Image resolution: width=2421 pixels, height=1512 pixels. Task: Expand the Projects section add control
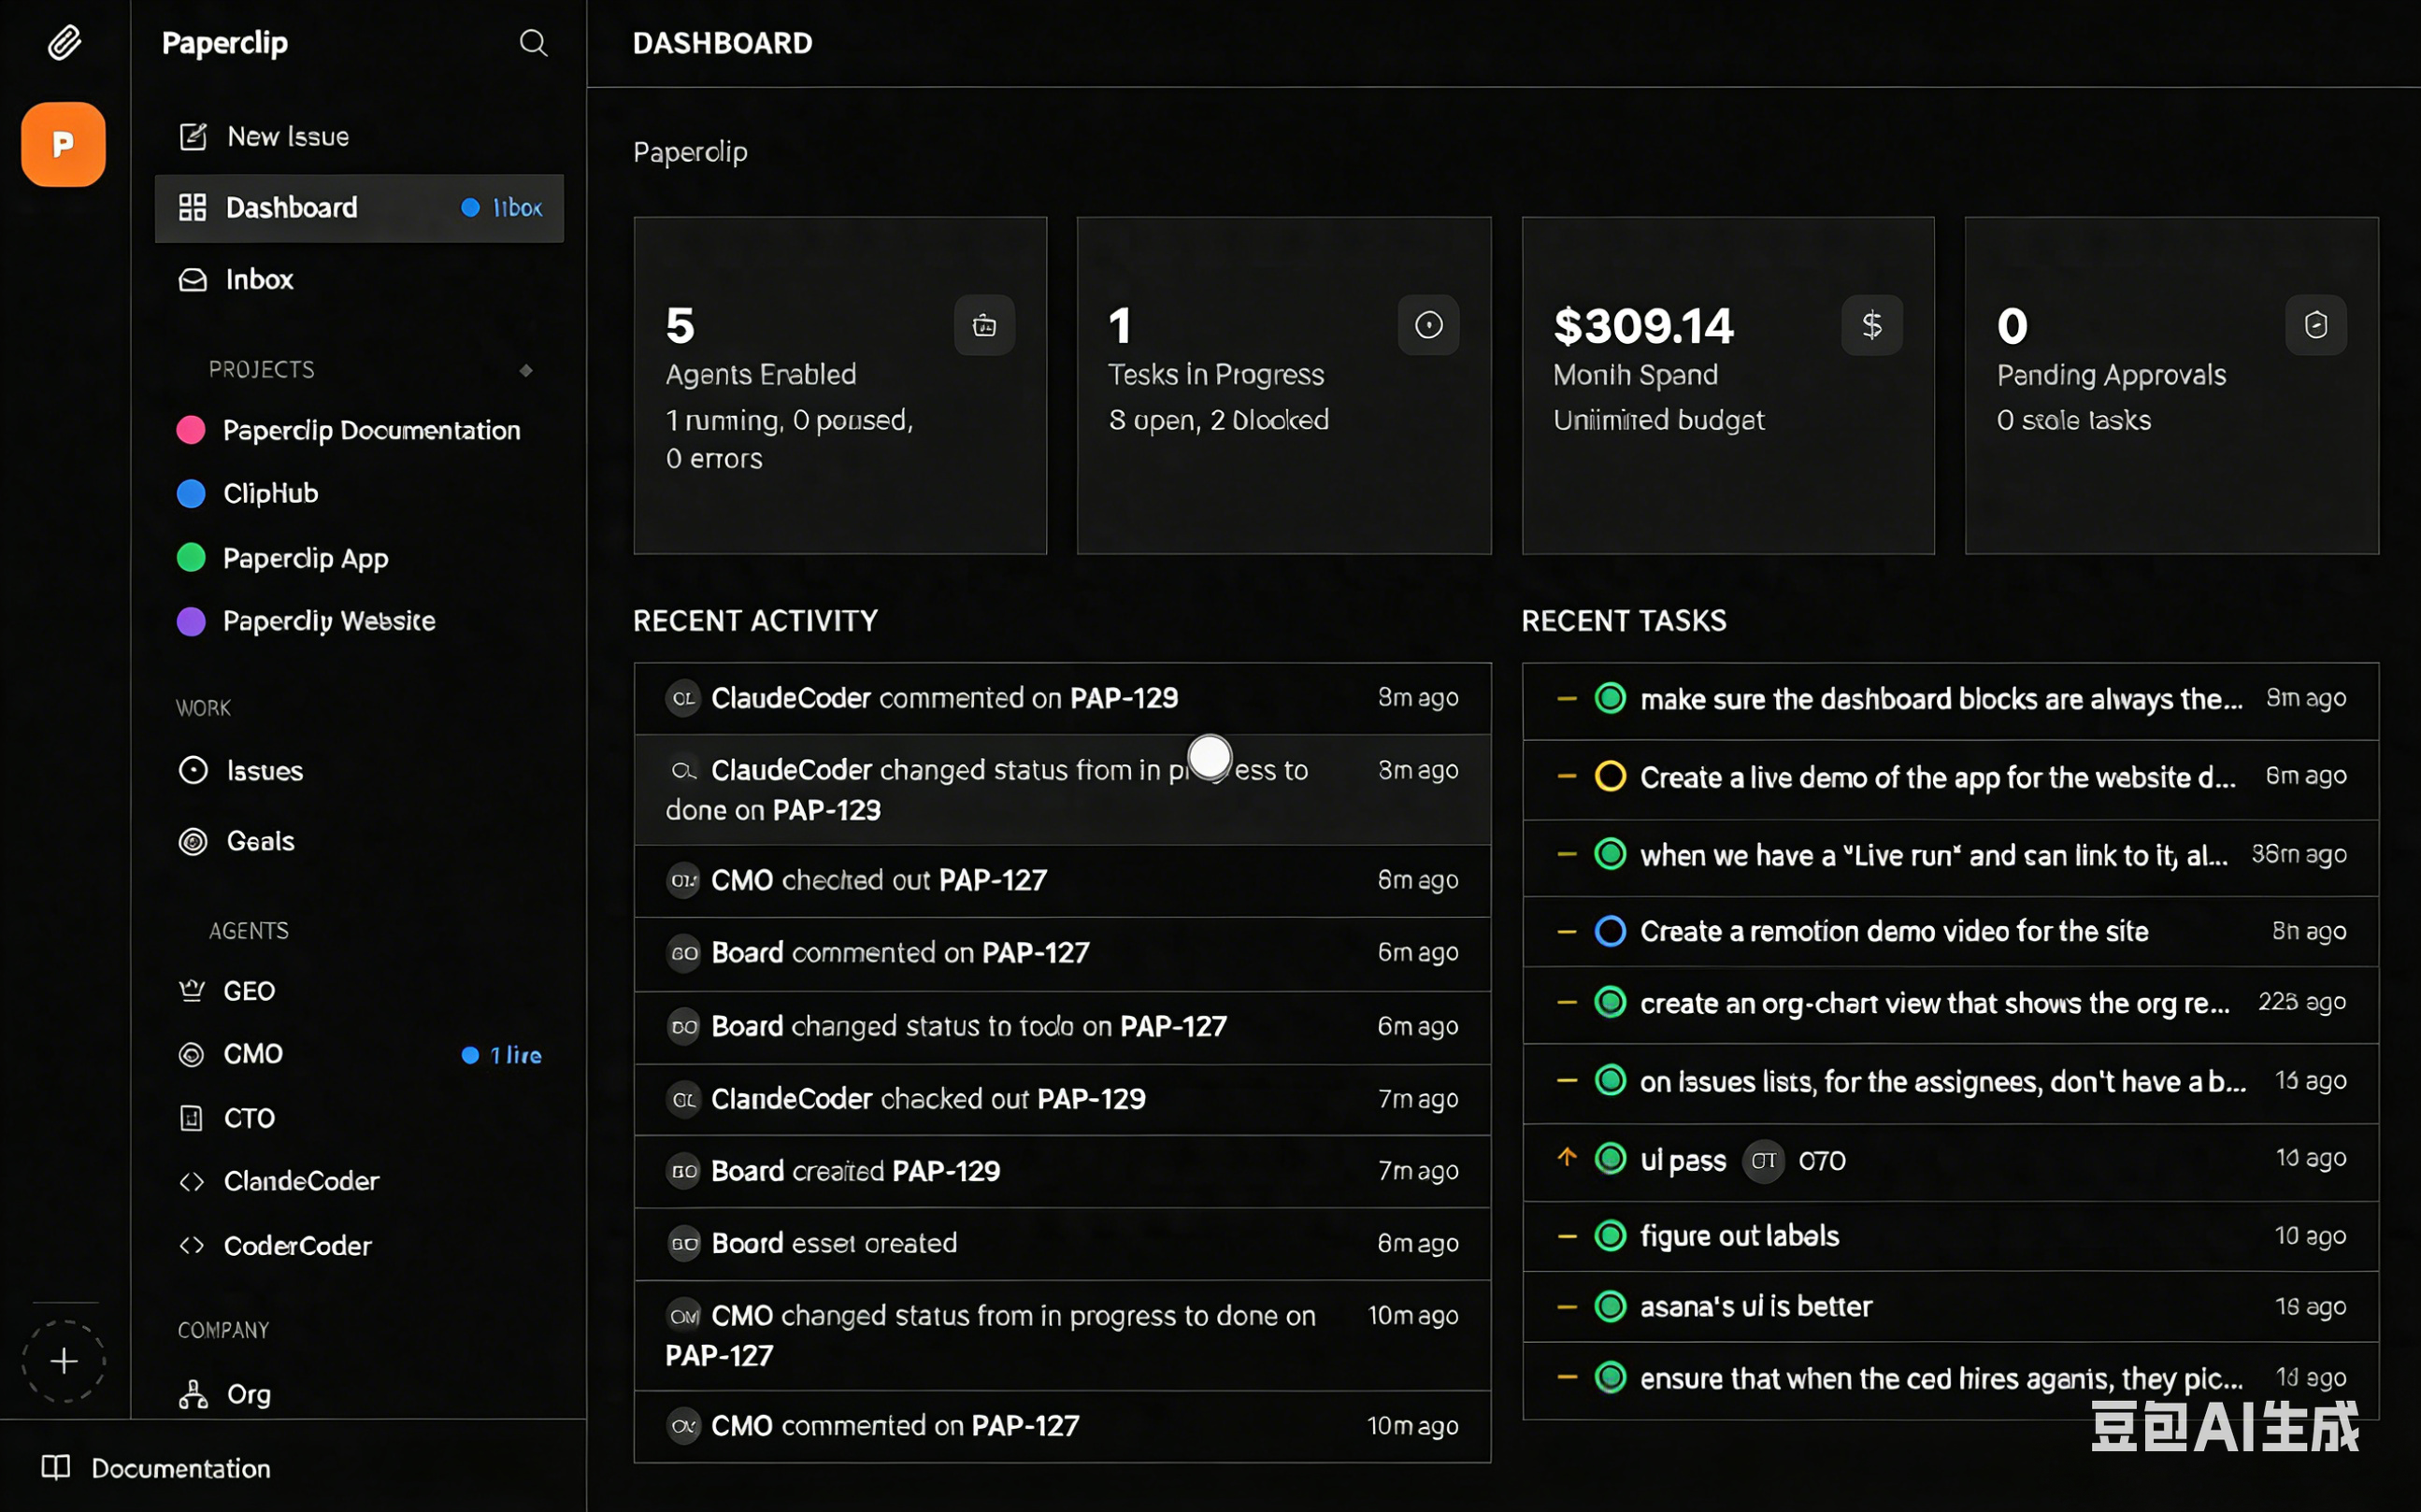click(526, 370)
